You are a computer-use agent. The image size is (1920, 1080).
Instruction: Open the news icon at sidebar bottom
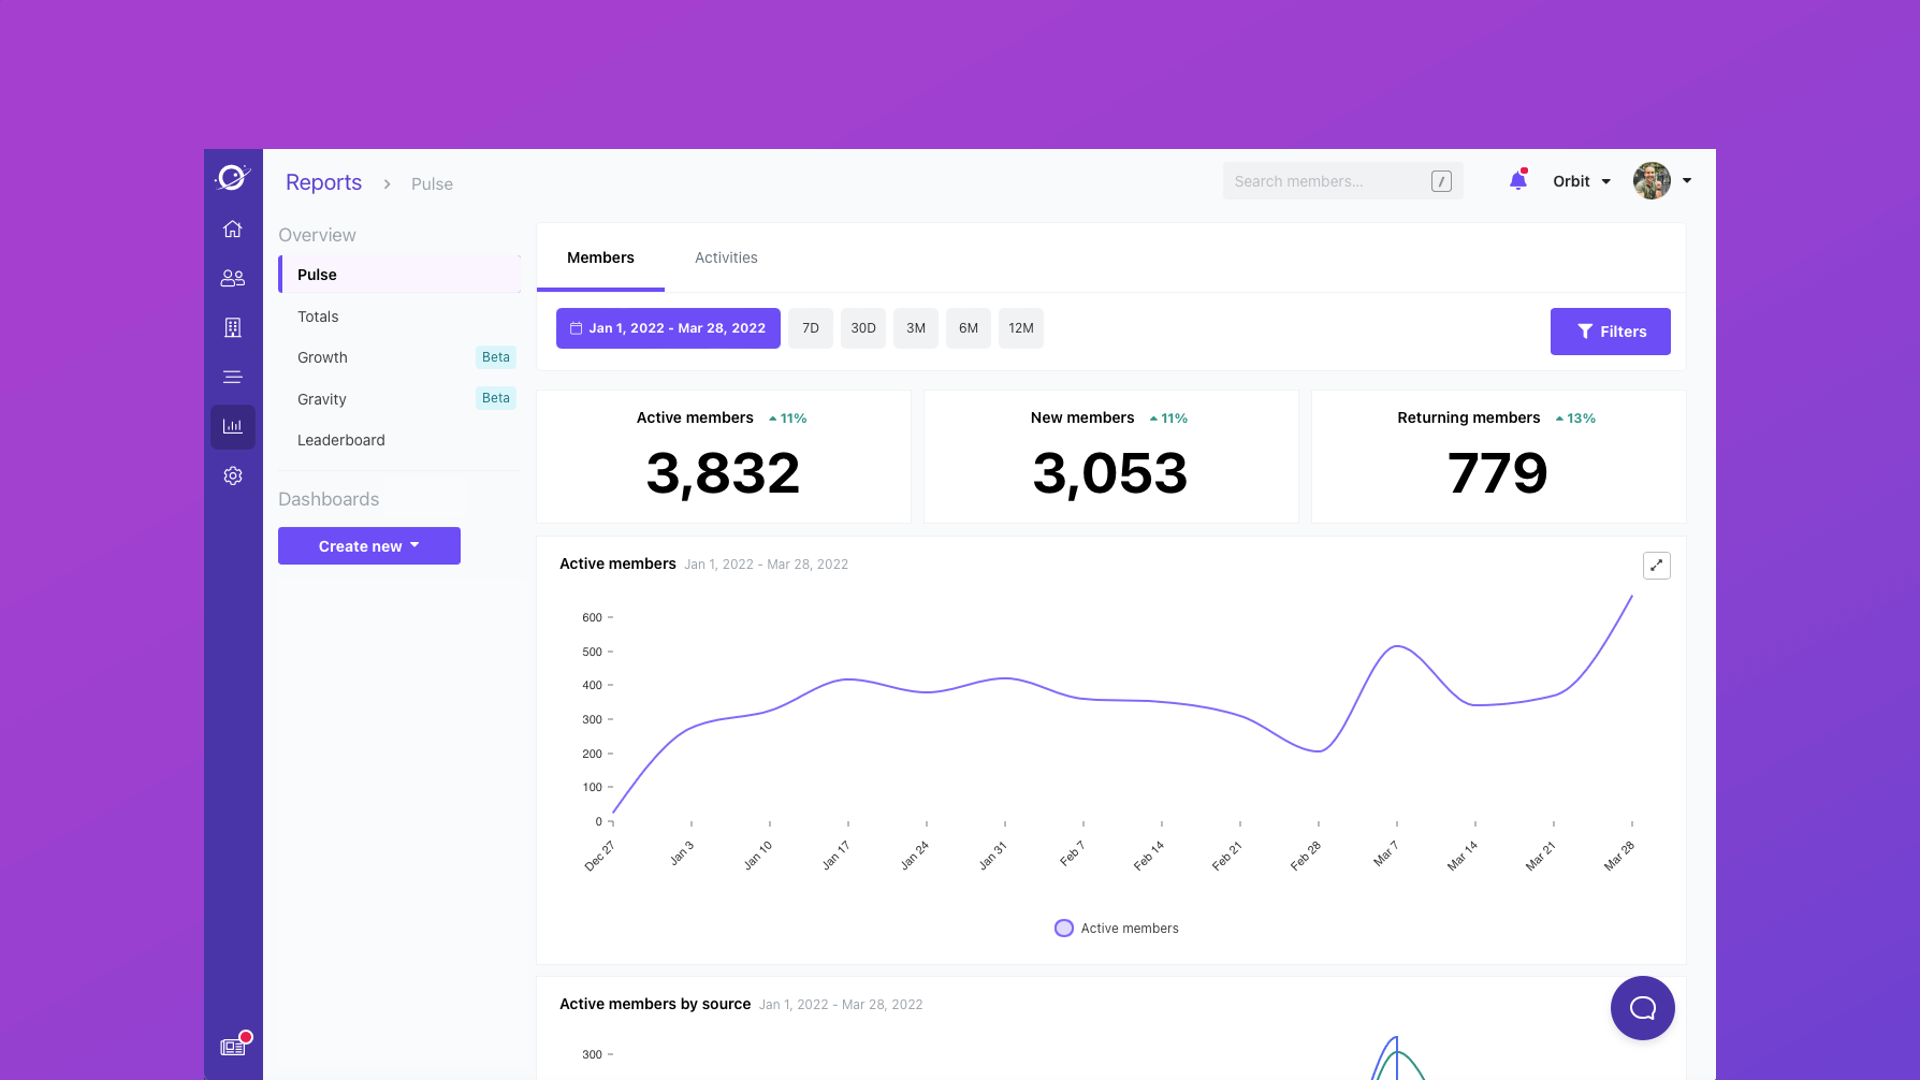(232, 1047)
